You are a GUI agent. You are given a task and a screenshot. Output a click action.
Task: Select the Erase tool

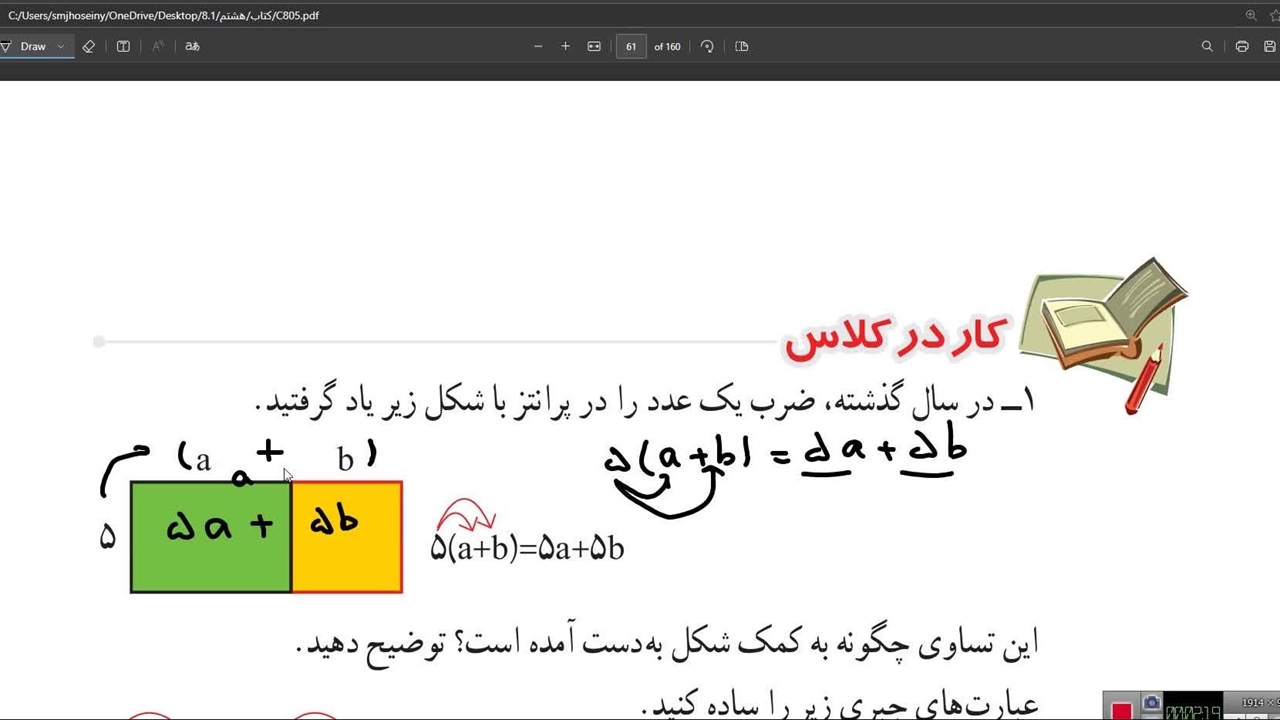89,47
